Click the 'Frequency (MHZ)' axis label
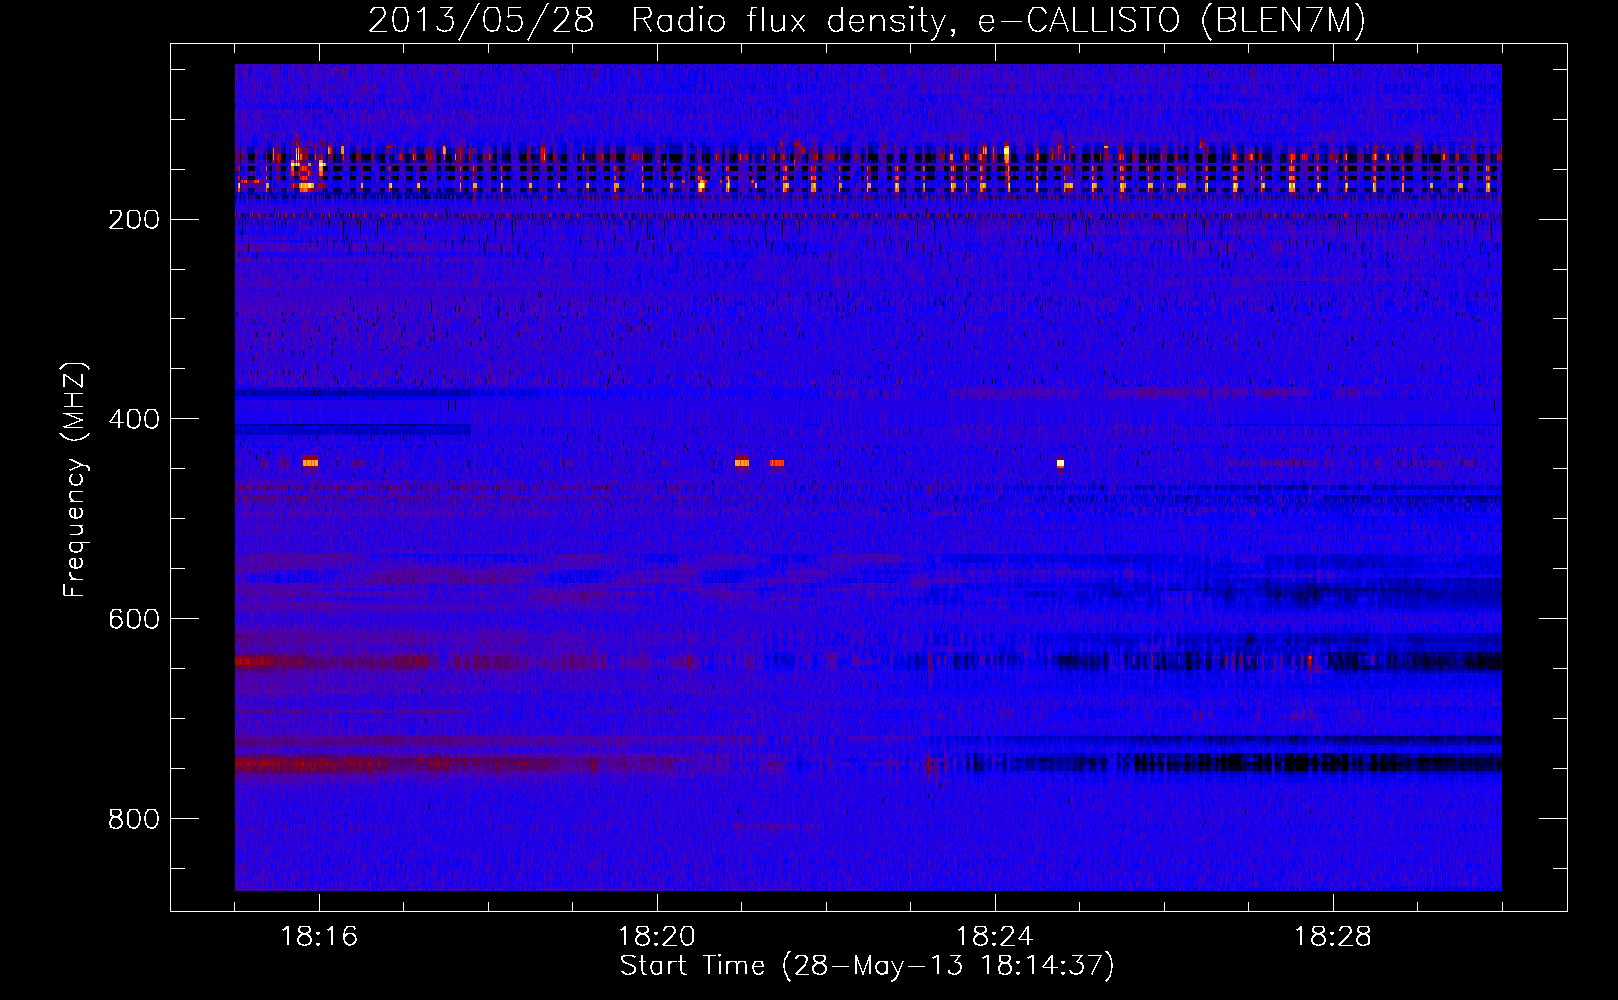This screenshot has height=1000, width=1618. point(75,480)
